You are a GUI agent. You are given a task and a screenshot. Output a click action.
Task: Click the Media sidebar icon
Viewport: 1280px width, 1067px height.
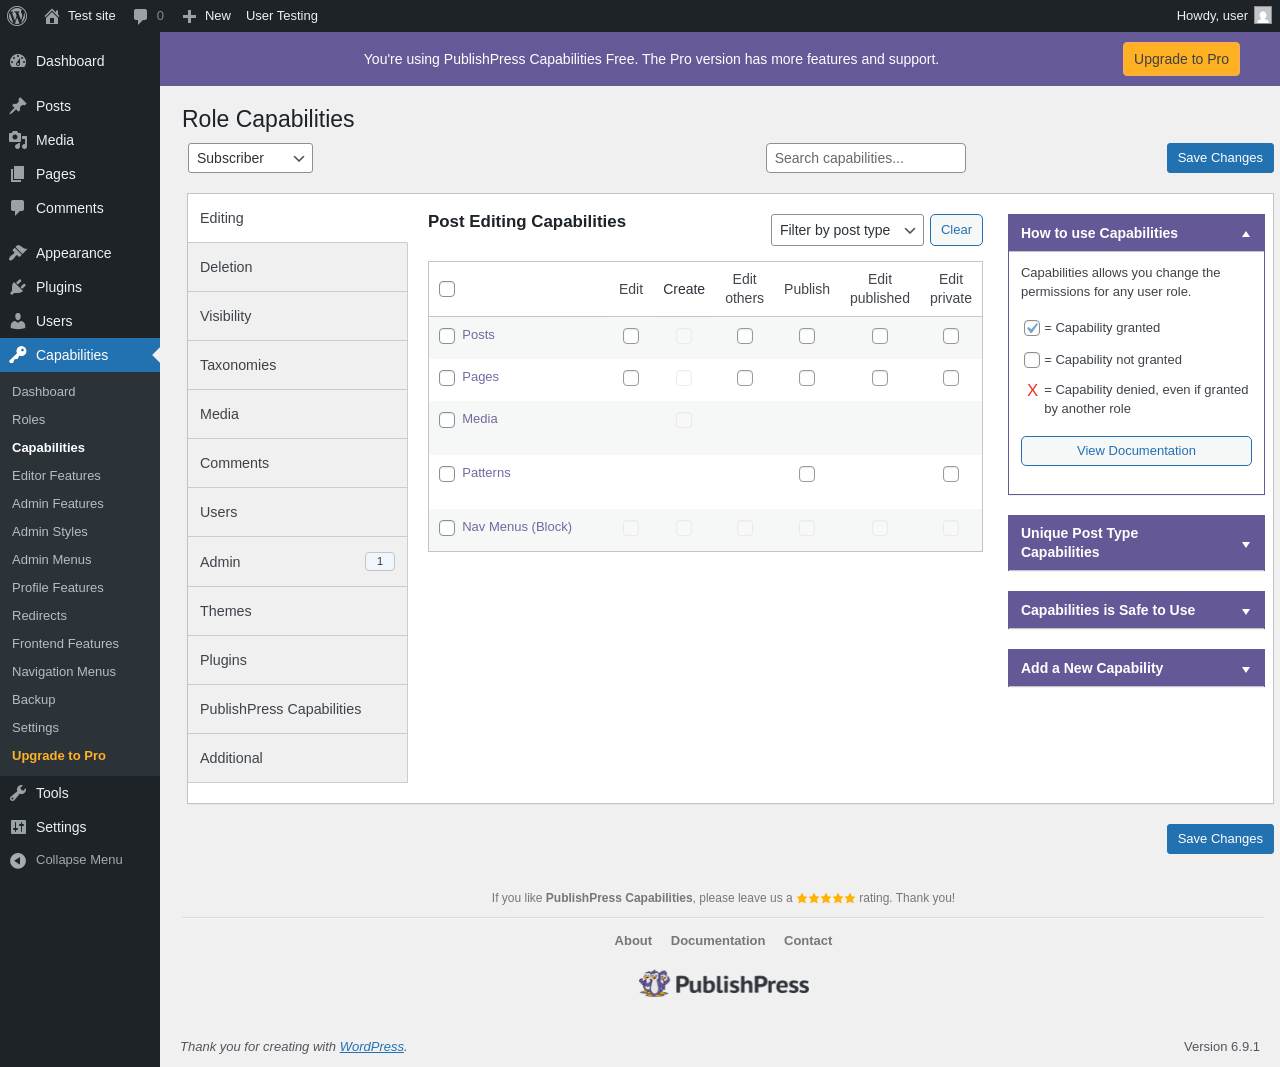(18, 140)
